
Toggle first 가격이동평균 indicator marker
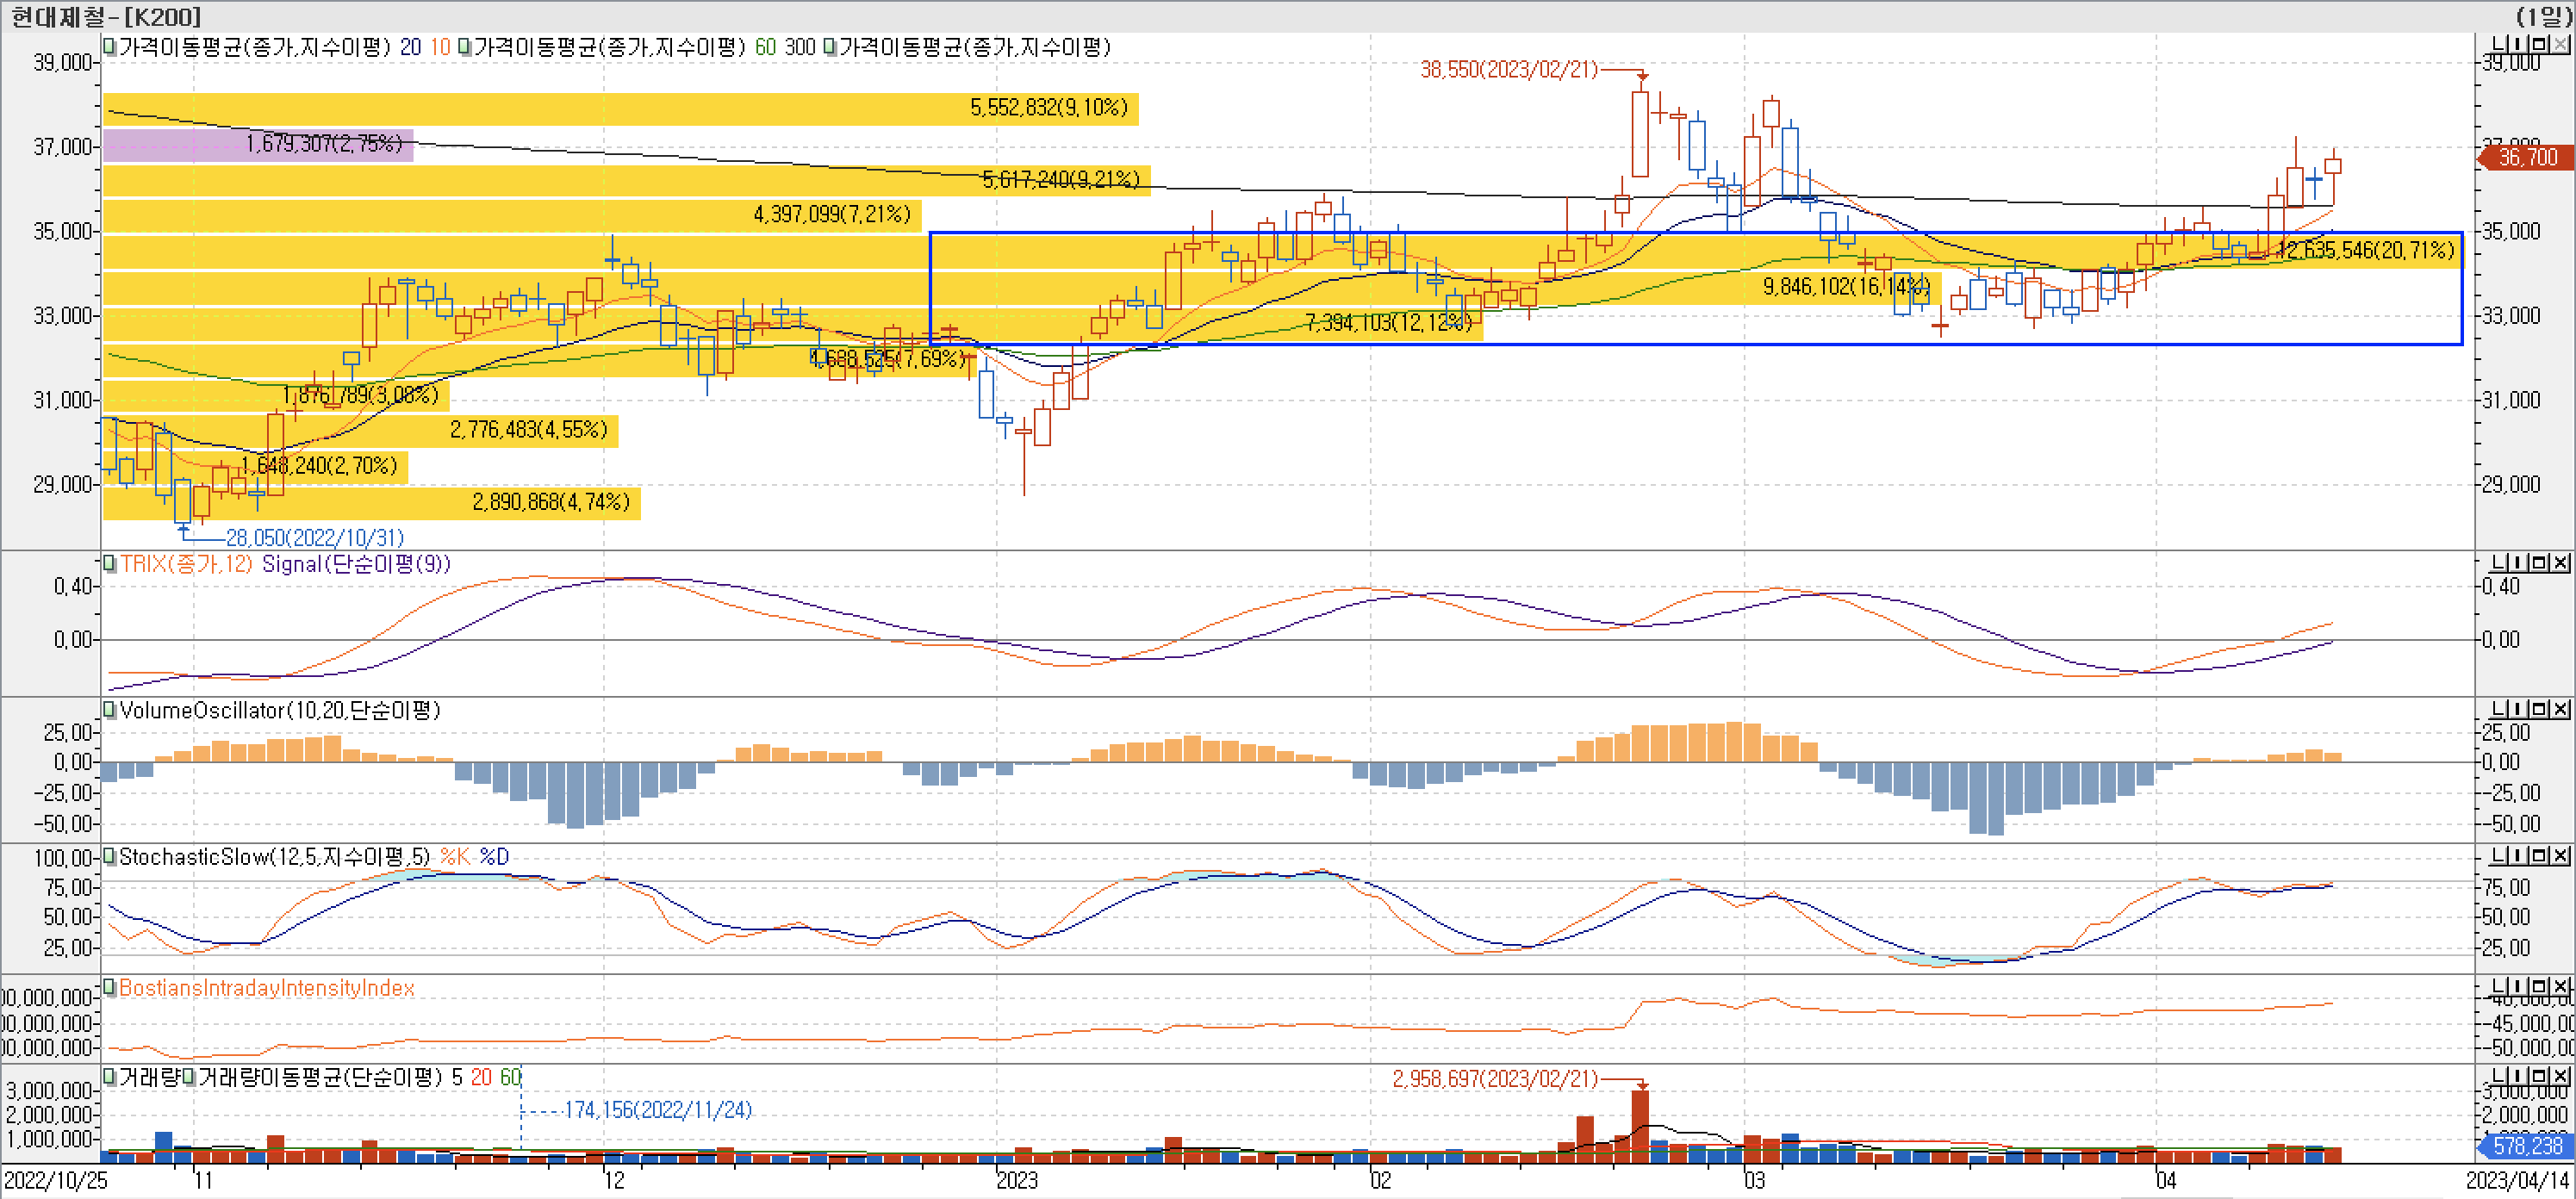pyautogui.click(x=110, y=47)
